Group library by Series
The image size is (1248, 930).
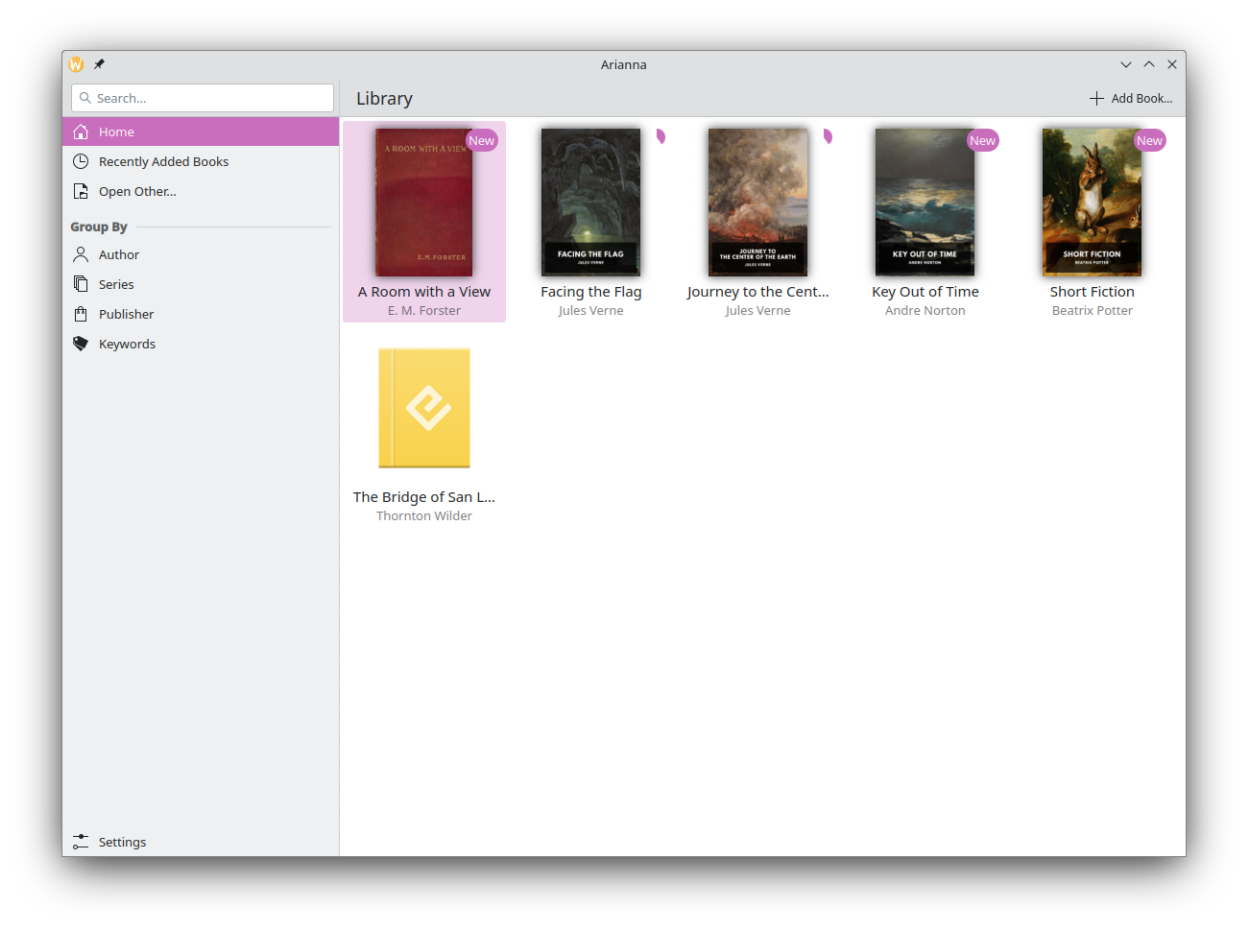pos(116,285)
